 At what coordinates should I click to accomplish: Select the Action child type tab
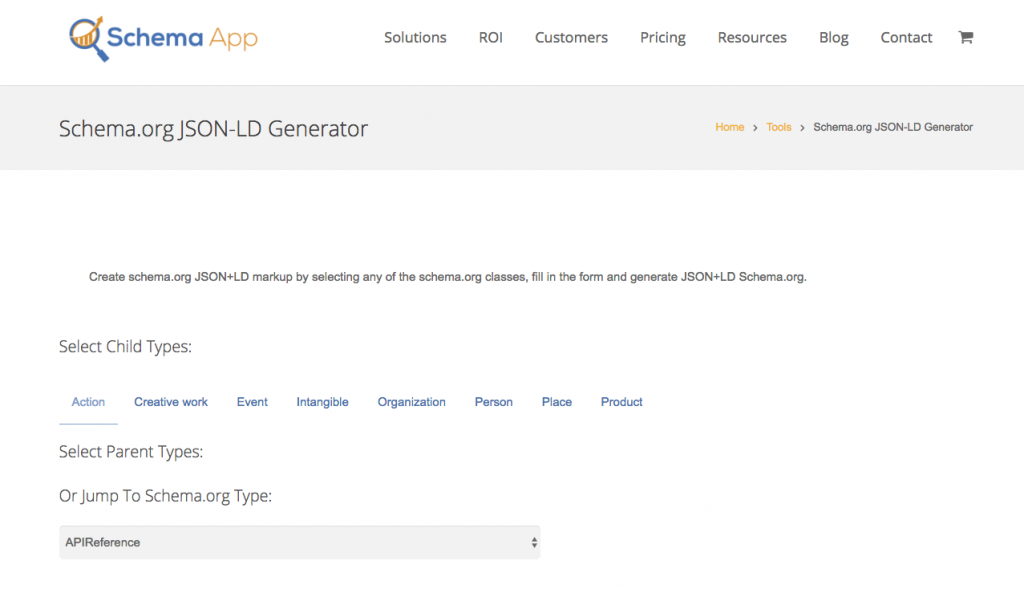88,402
